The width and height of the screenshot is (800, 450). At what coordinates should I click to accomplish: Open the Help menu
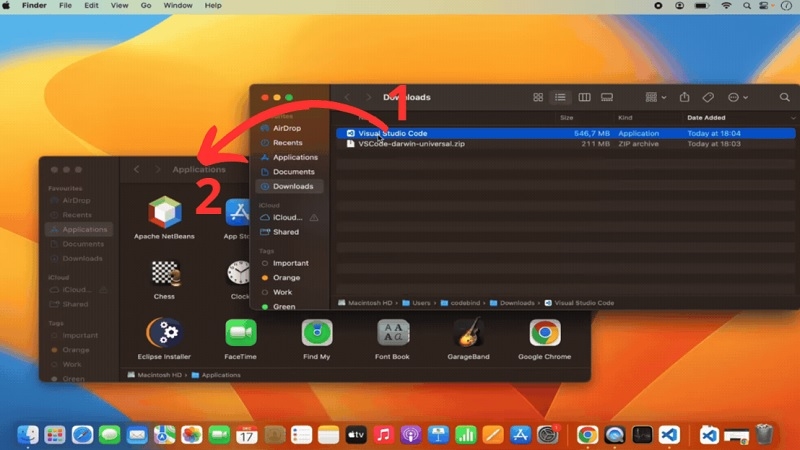[x=213, y=6]
